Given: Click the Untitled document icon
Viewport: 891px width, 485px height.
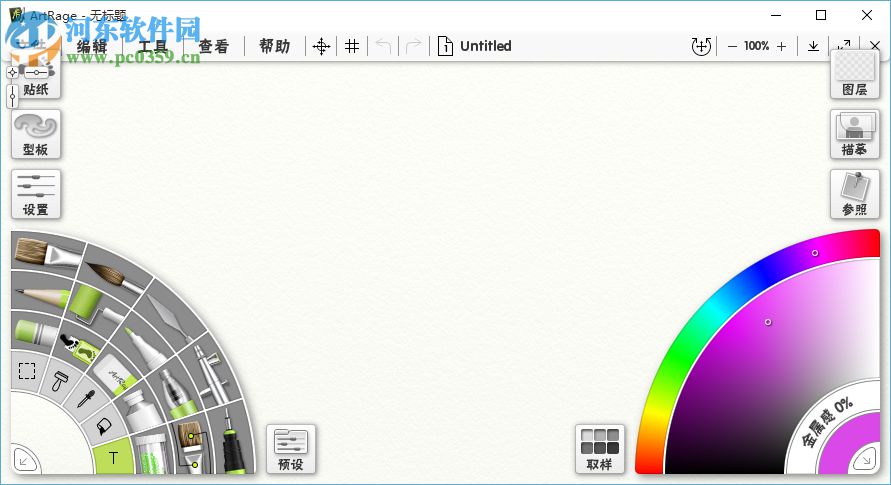Looking at the screenshot, I should pyautogui.click(x=445, y=46).
